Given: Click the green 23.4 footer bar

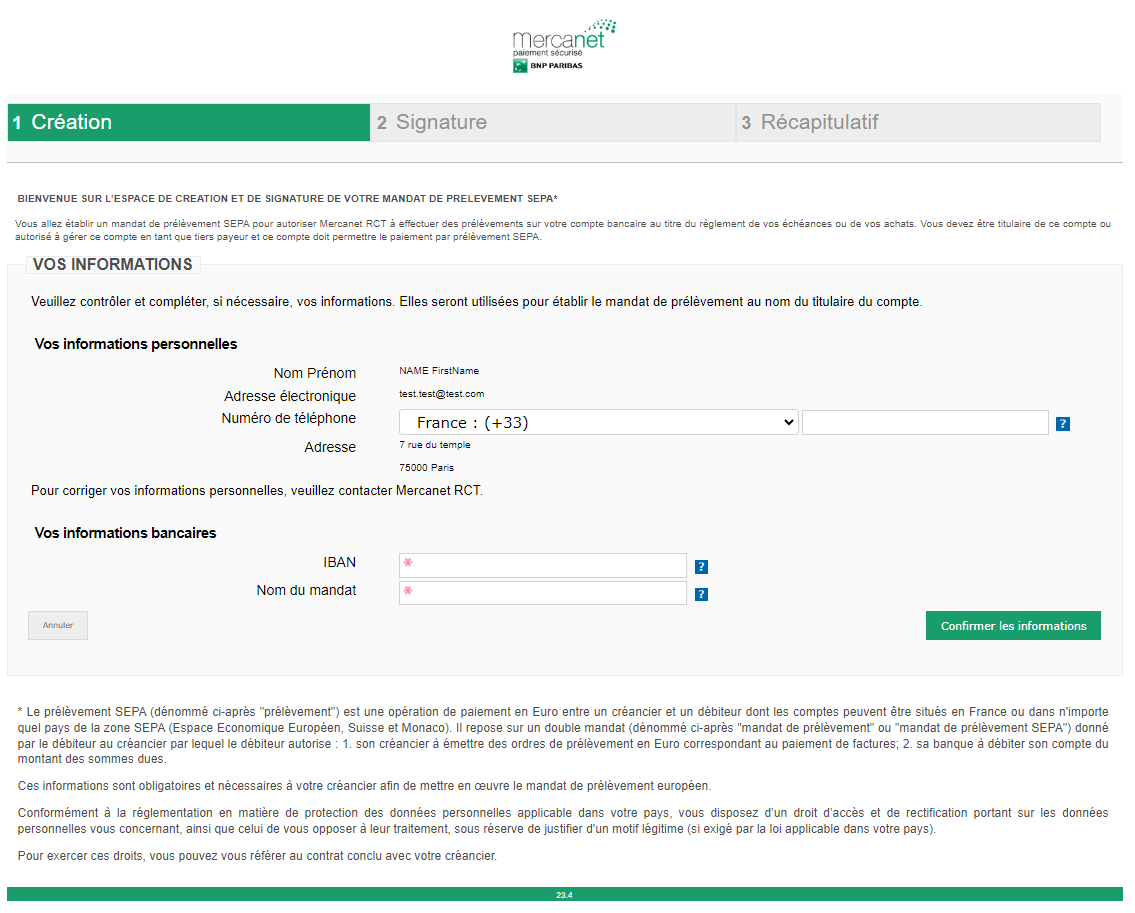Looking at the screenshot, I should tap(567, 897).
